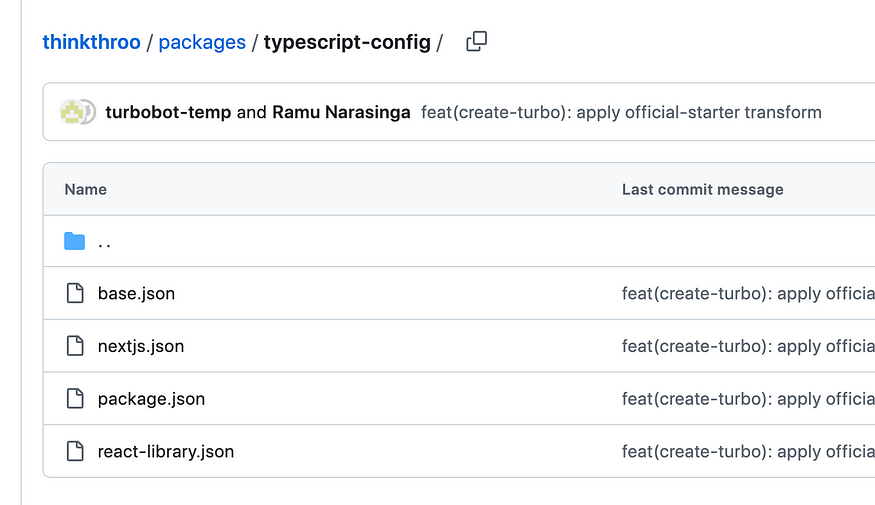
Task: Navigate up via the ".." entry
Action: coord(104,242)
